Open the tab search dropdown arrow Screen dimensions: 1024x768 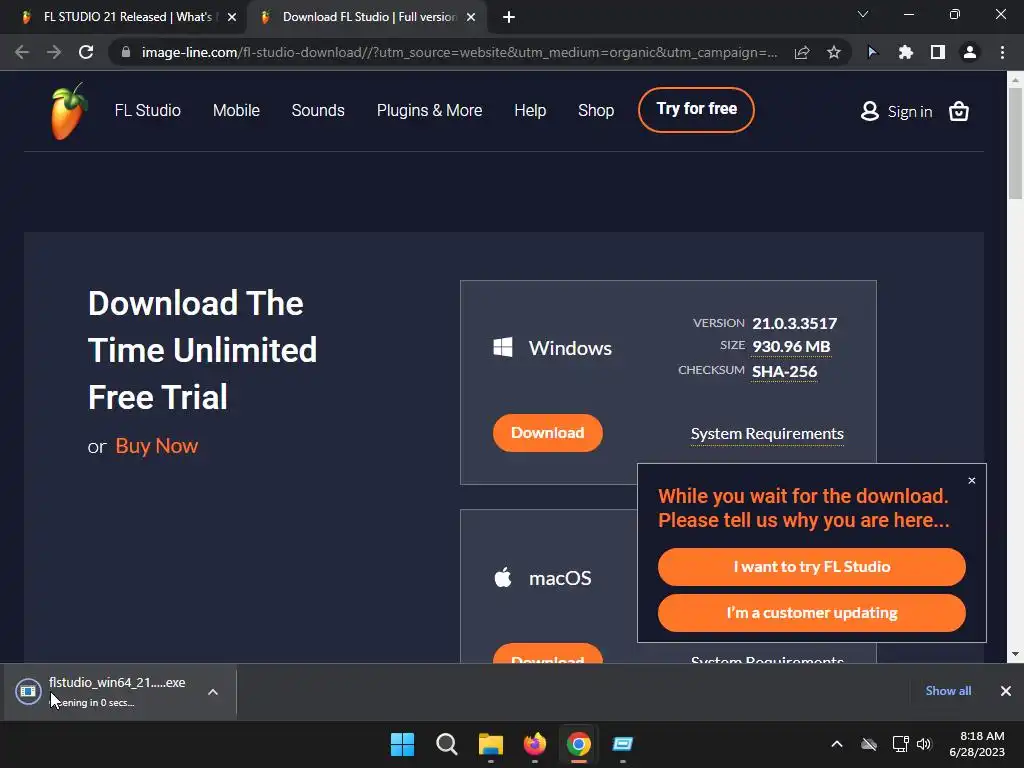pyautogui.click(x=863, y=14)
